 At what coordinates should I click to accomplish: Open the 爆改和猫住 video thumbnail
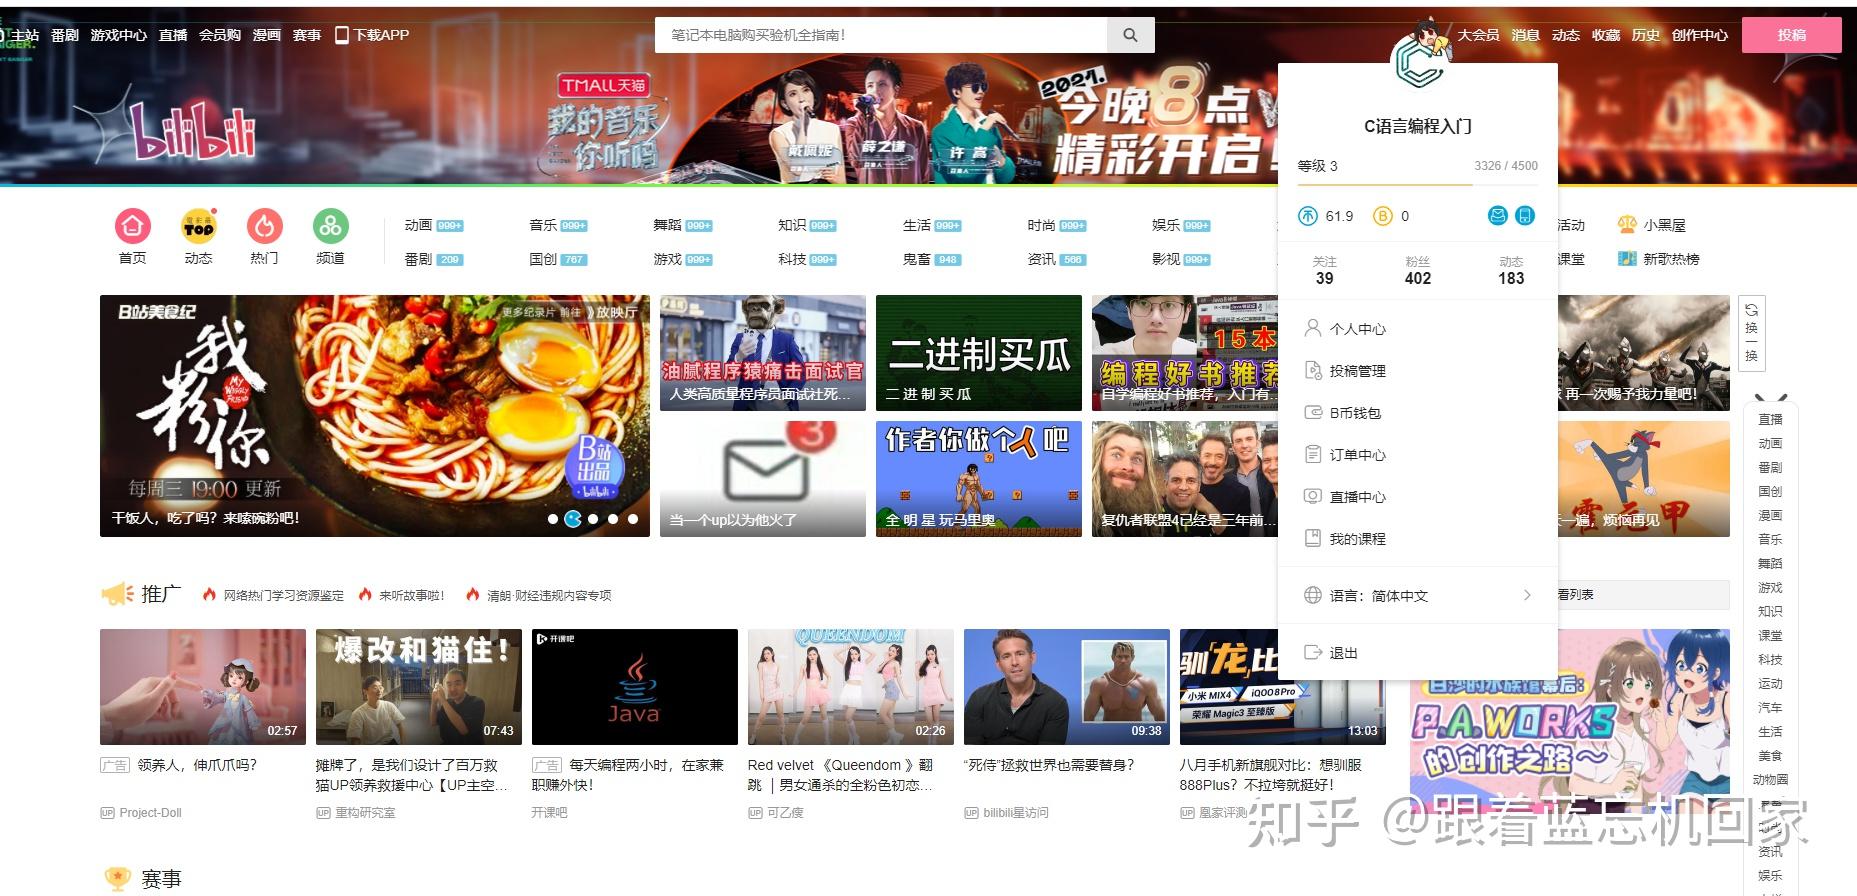418,687
